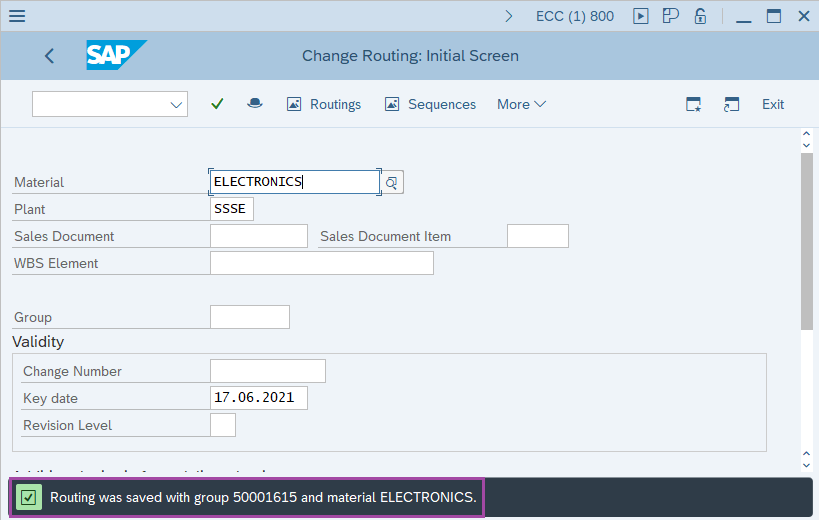
Task: Open Material search help icon
Action: click(x=392, y=182)
